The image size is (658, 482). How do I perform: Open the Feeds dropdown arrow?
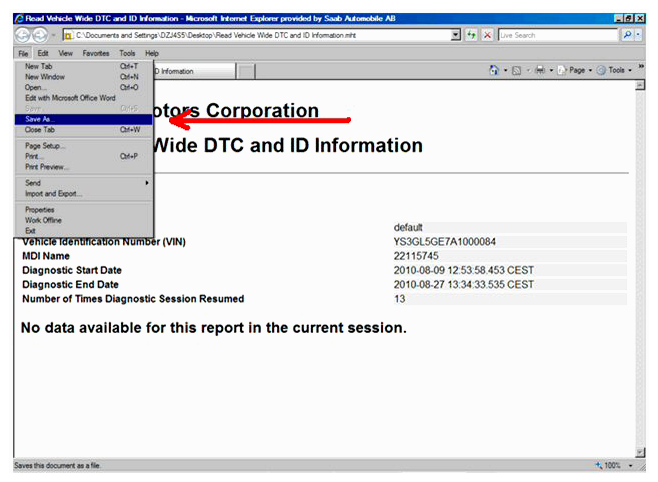pyautogui.click(x=528, y=70)
